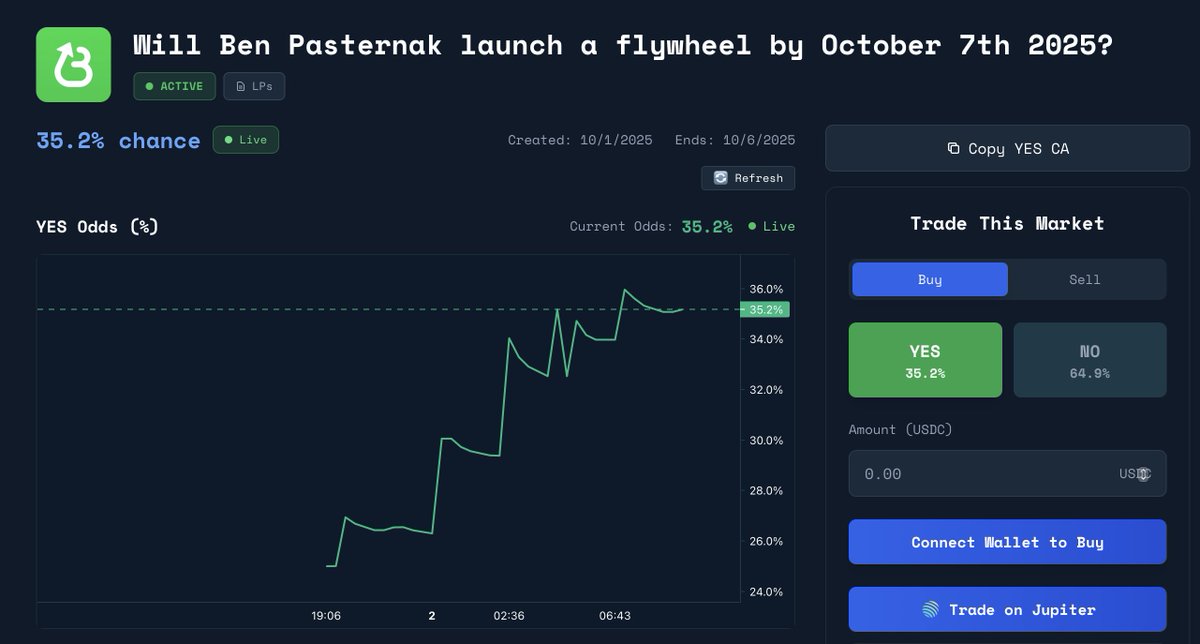Focus the Amount (USDC) input field

pos(1007,474)
